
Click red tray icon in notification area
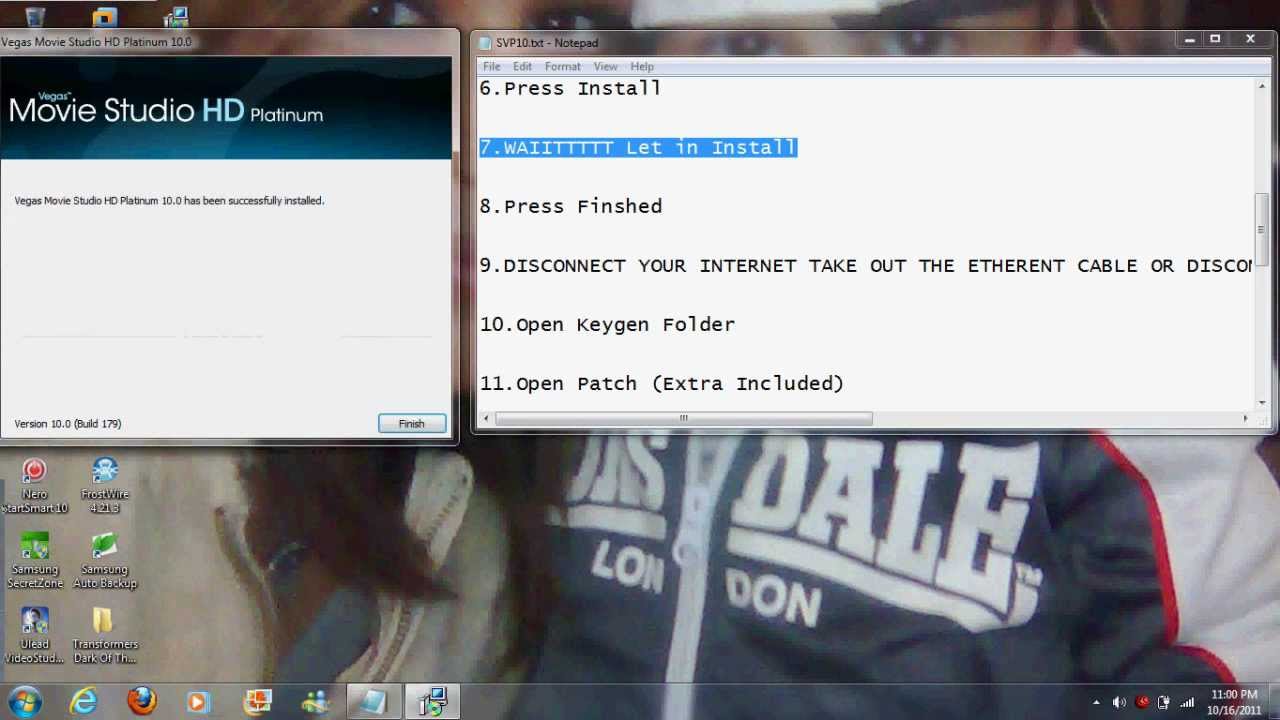1142,702
